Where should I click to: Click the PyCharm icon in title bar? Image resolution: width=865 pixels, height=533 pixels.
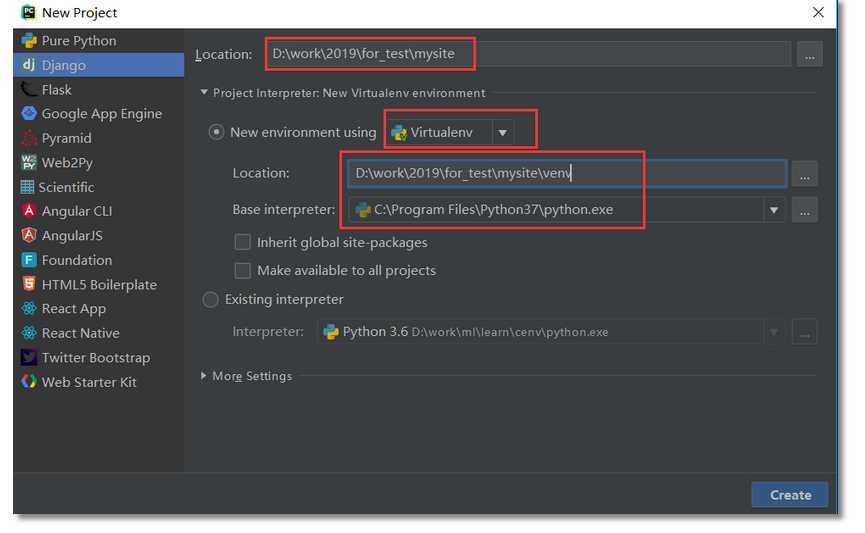click(28, 12)
